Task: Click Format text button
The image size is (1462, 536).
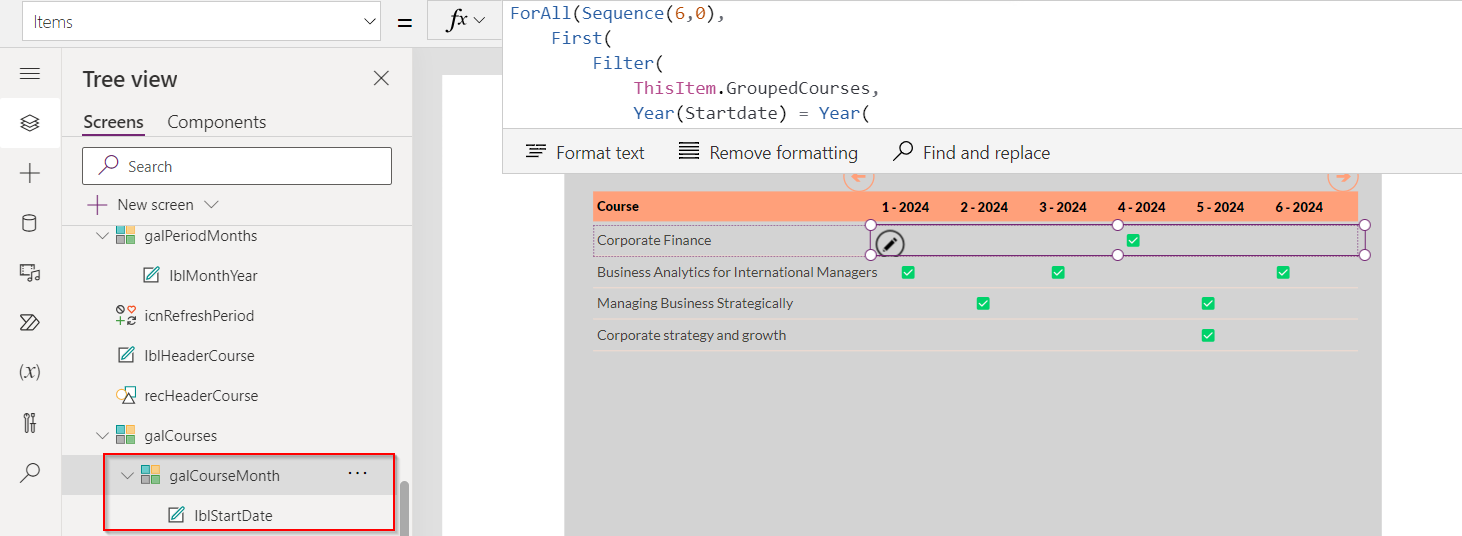Action: 585,152
